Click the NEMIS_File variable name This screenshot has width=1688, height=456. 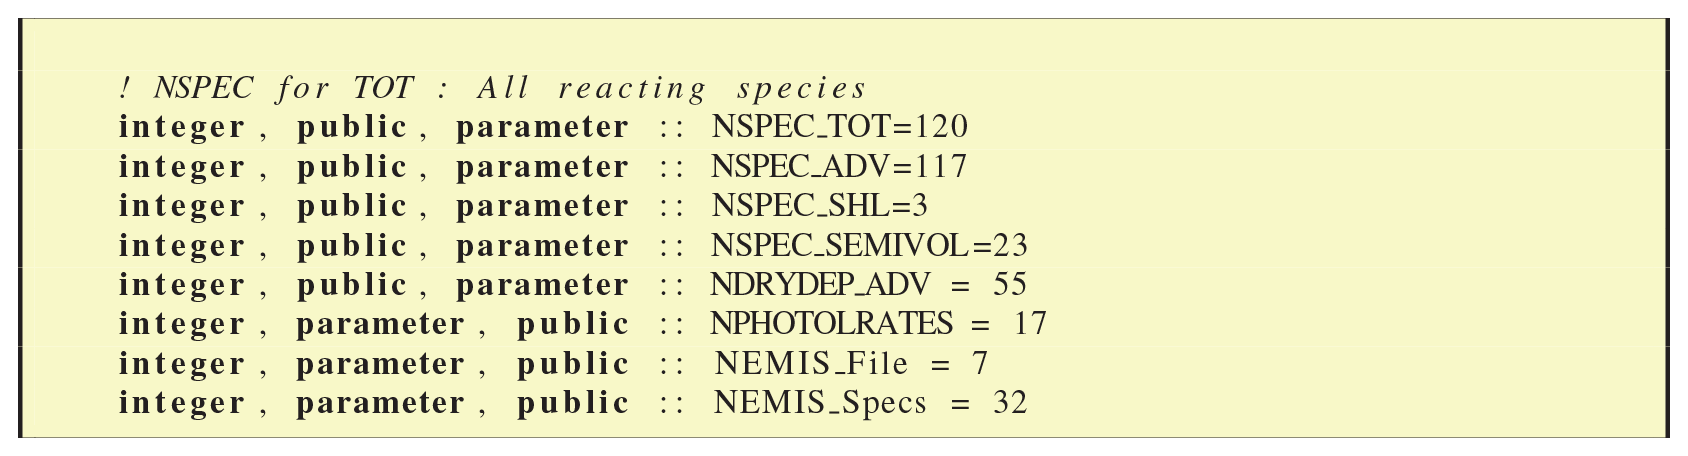point(812,363)
